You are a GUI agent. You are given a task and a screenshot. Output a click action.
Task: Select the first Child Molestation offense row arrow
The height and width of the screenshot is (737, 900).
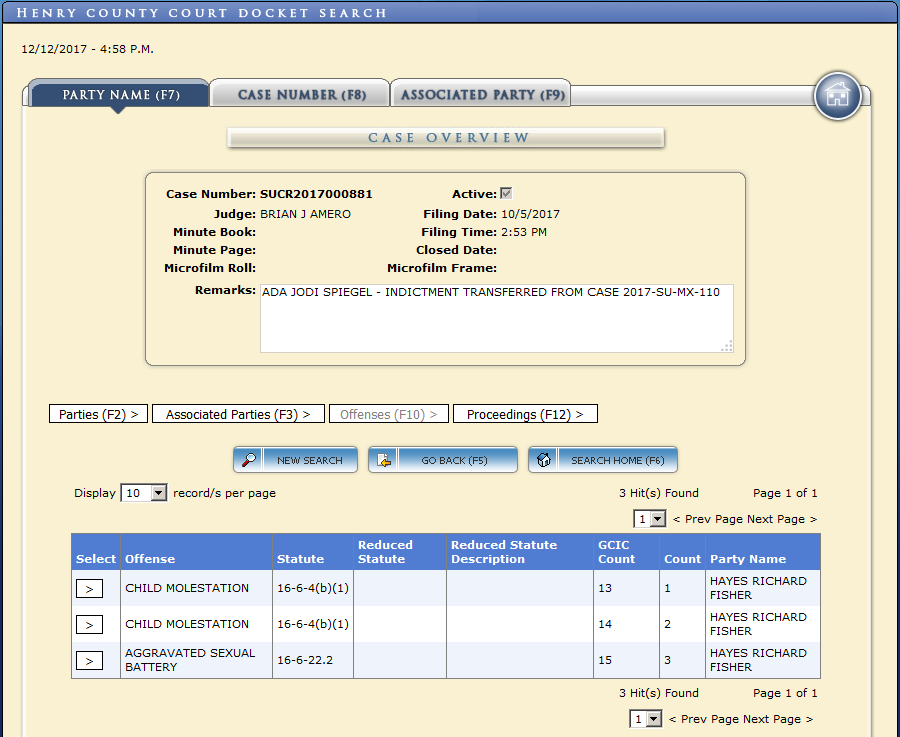click(x=89, y=589)
